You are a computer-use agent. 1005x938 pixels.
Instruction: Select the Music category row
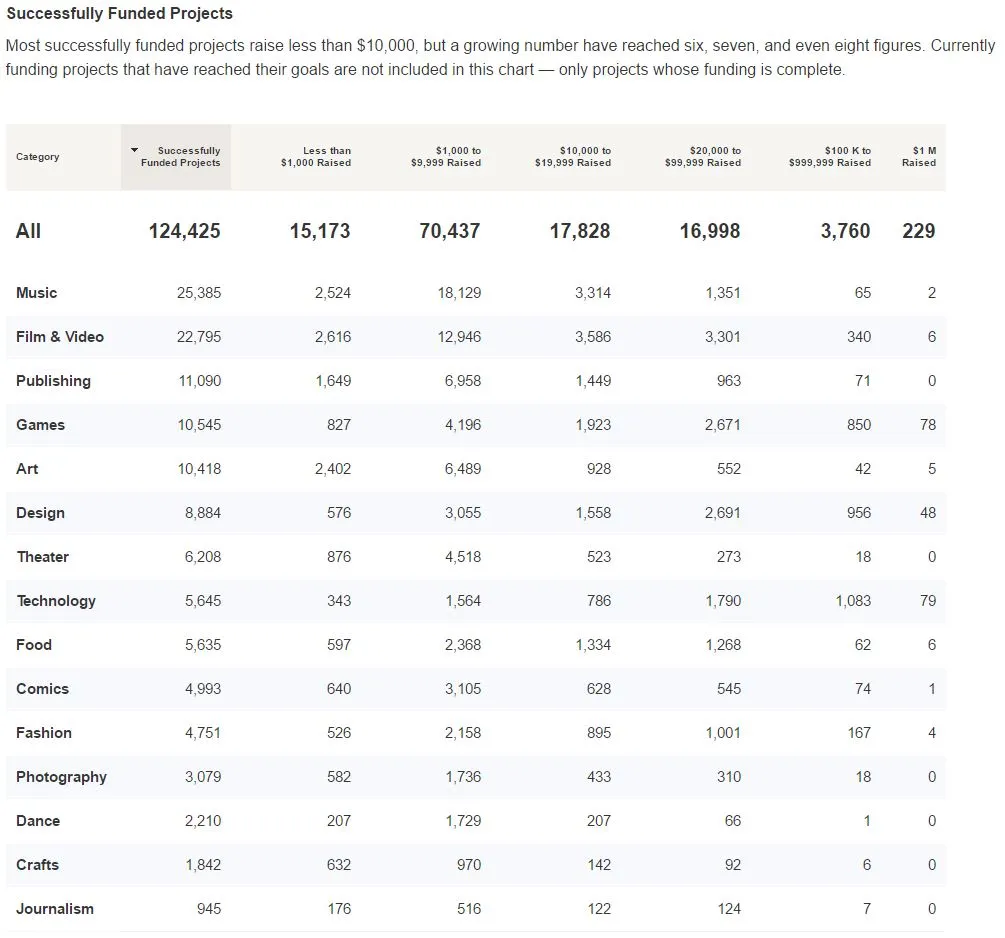[37, 293]
